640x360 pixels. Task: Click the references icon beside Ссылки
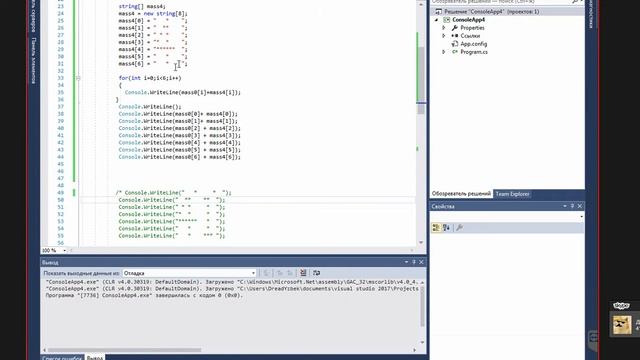(x=455, y=36)
